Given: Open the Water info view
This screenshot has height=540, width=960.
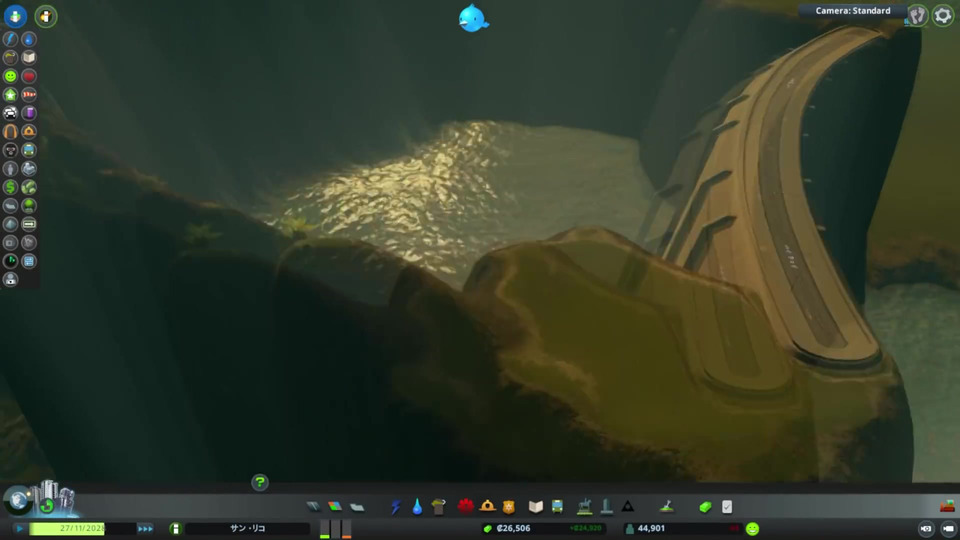Looking at the screenshot, I should point(29,39).
